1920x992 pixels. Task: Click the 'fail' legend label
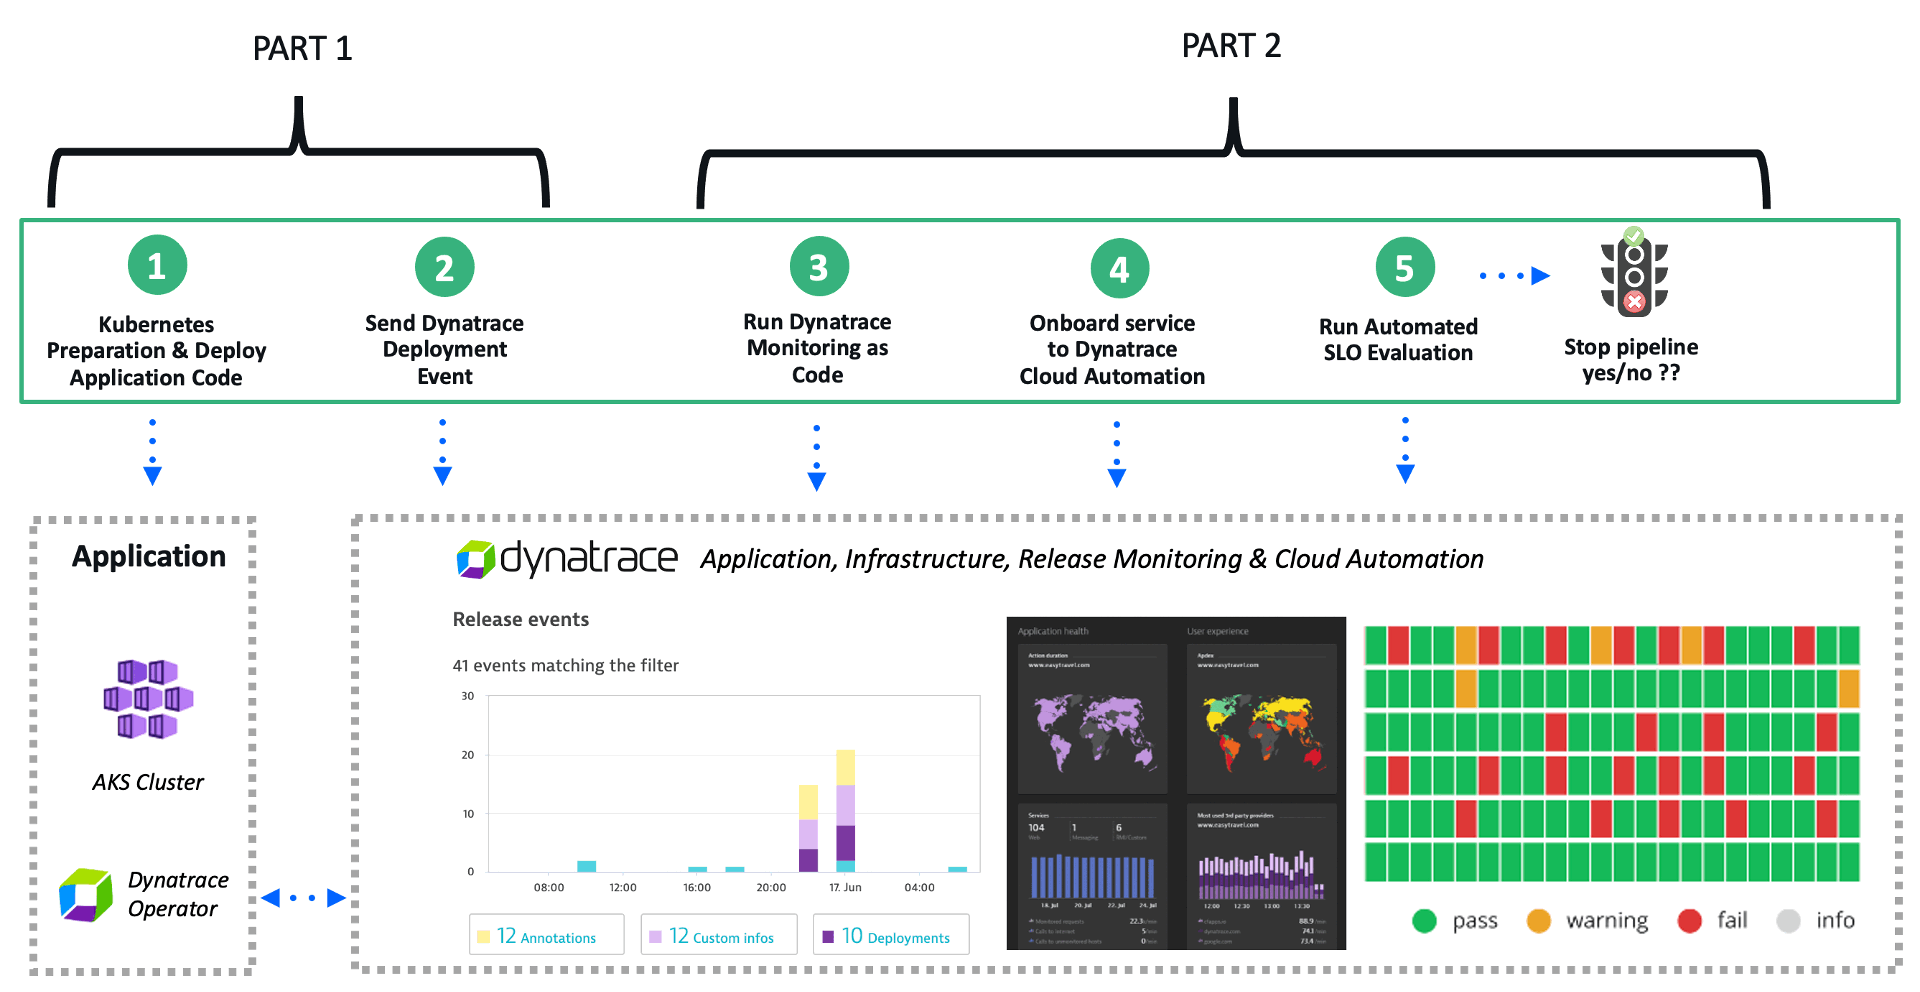click(x=1733, y=920)
